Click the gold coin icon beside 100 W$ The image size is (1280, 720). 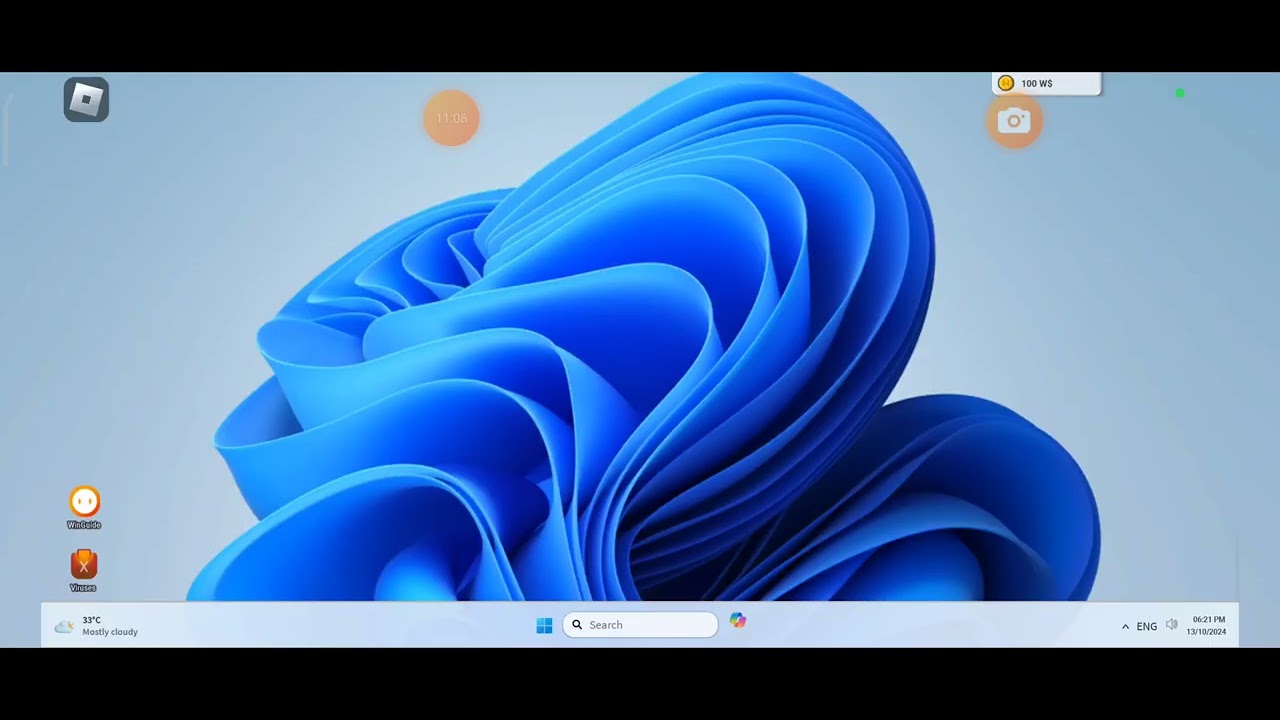tap(1006, 84)
